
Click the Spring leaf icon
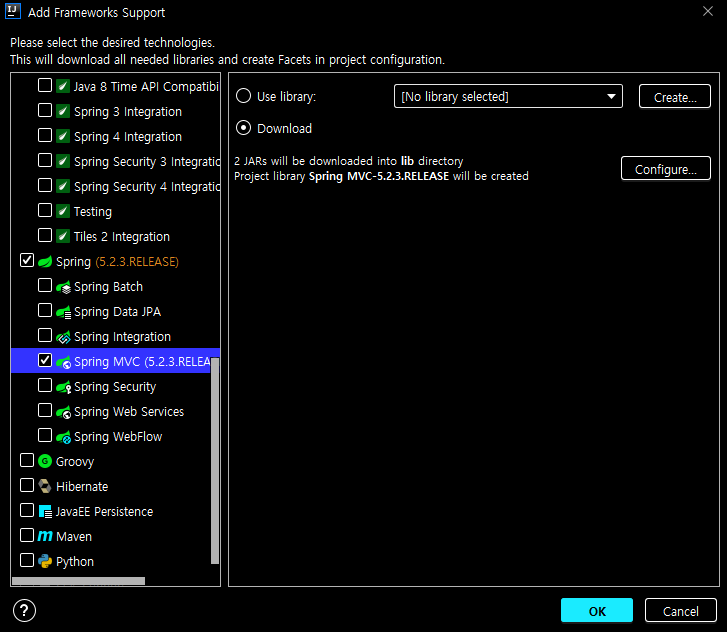point(45,262)
